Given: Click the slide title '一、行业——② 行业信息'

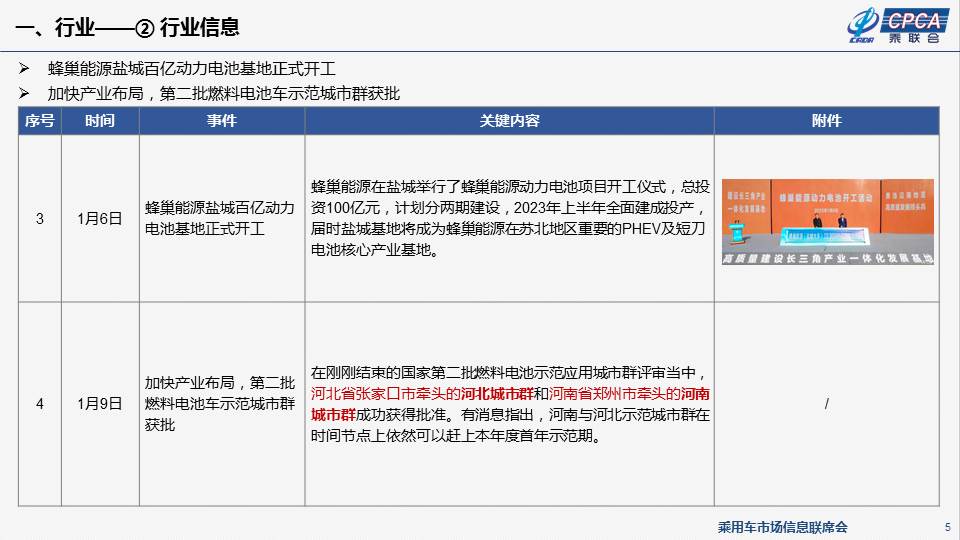Looking at the screenshot, I should pyautogui.click(x=127, y=28).
